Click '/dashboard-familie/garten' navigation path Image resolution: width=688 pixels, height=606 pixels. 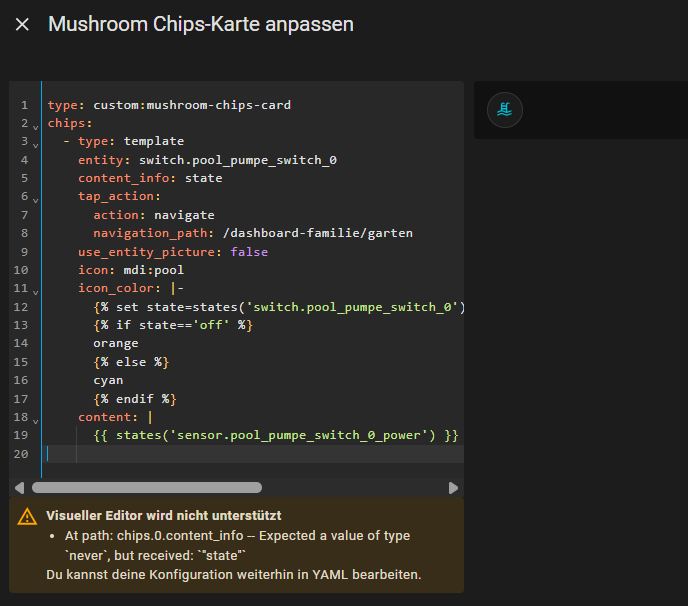click(x=318, y=233)
